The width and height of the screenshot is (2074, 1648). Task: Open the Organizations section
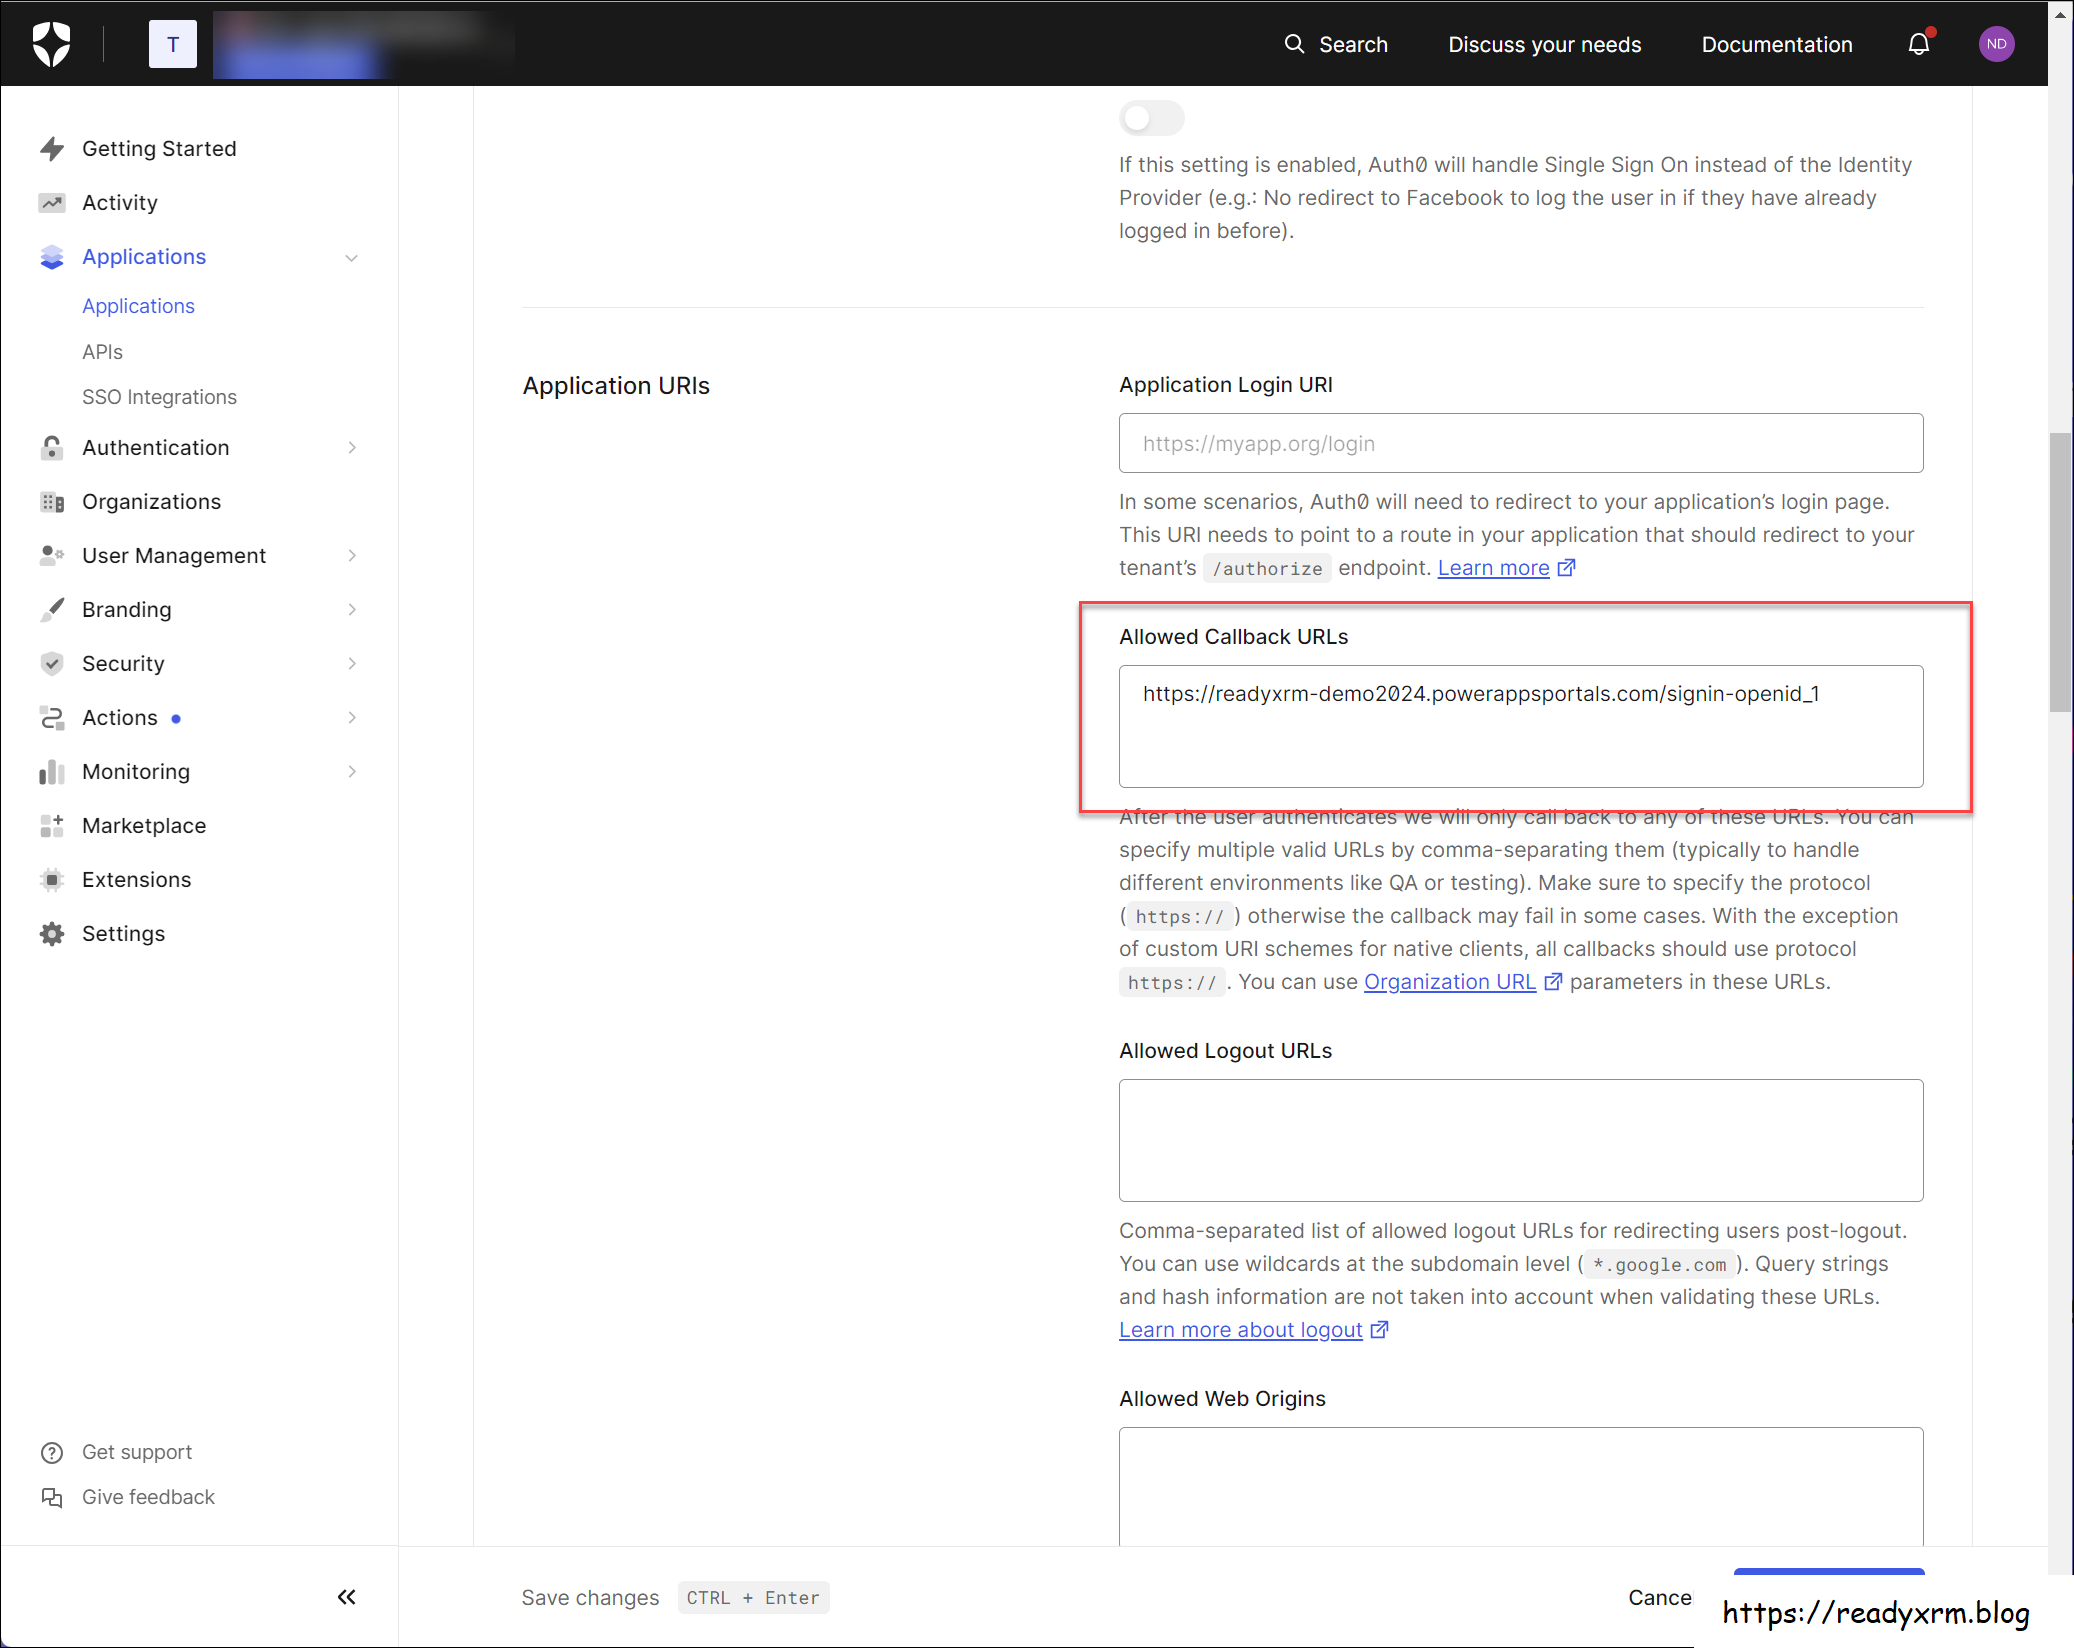(151, 501)
